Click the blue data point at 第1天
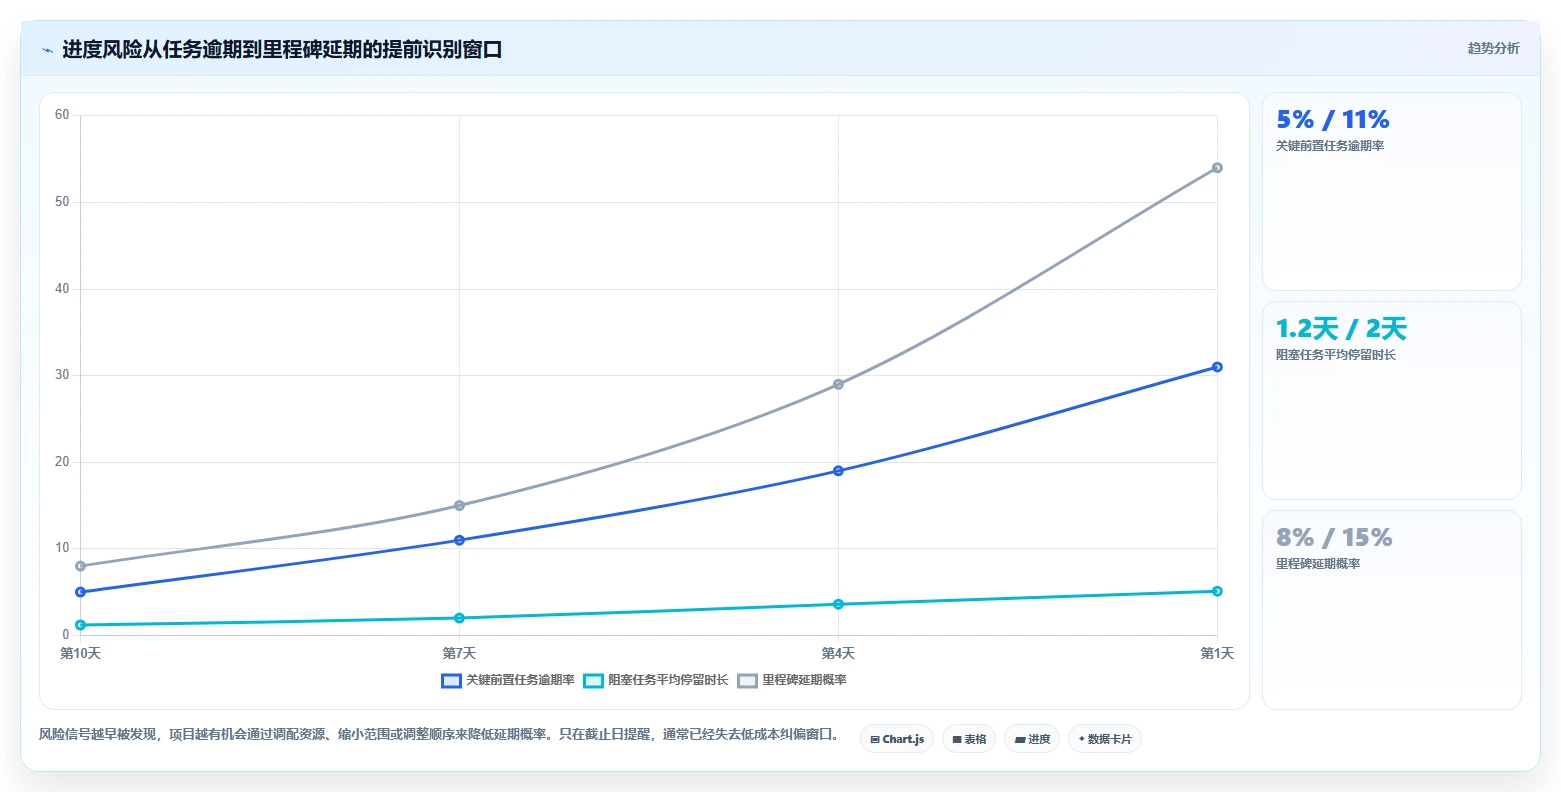1561x792 pixels. 1217,367
